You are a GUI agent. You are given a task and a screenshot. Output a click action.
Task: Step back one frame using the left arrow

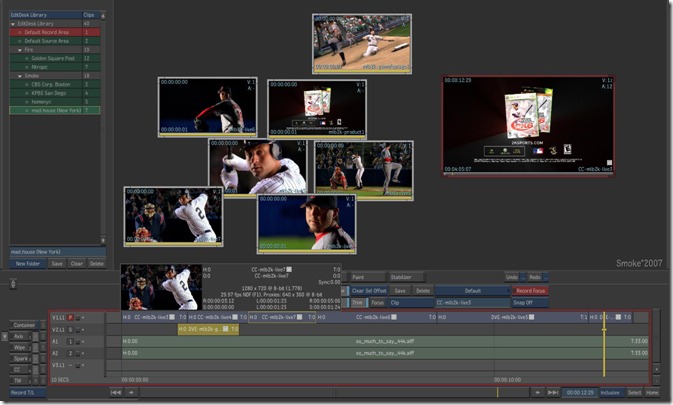pos(131,392)
